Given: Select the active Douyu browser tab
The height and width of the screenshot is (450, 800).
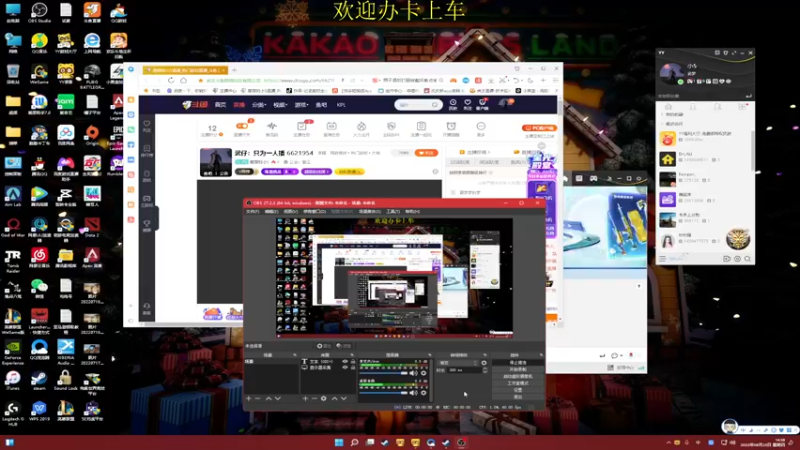Looking at the screenshot, I should (x=185, y=70).
